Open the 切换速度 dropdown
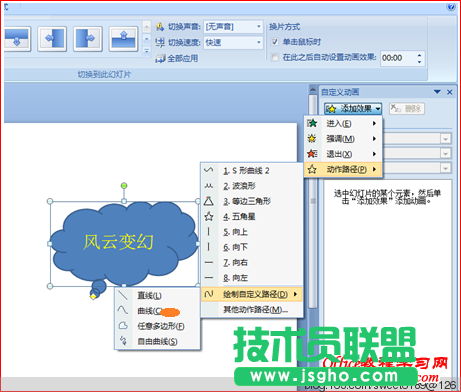The height and width of the screenshot is (392, 461). click(x=259, y=42)
